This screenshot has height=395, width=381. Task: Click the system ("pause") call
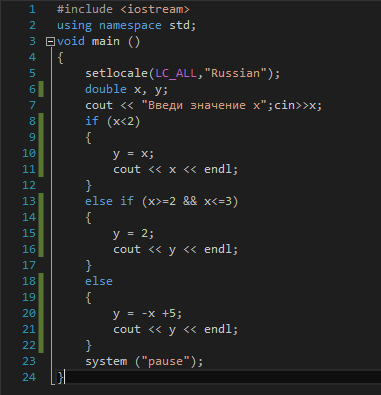coord(144,361)
